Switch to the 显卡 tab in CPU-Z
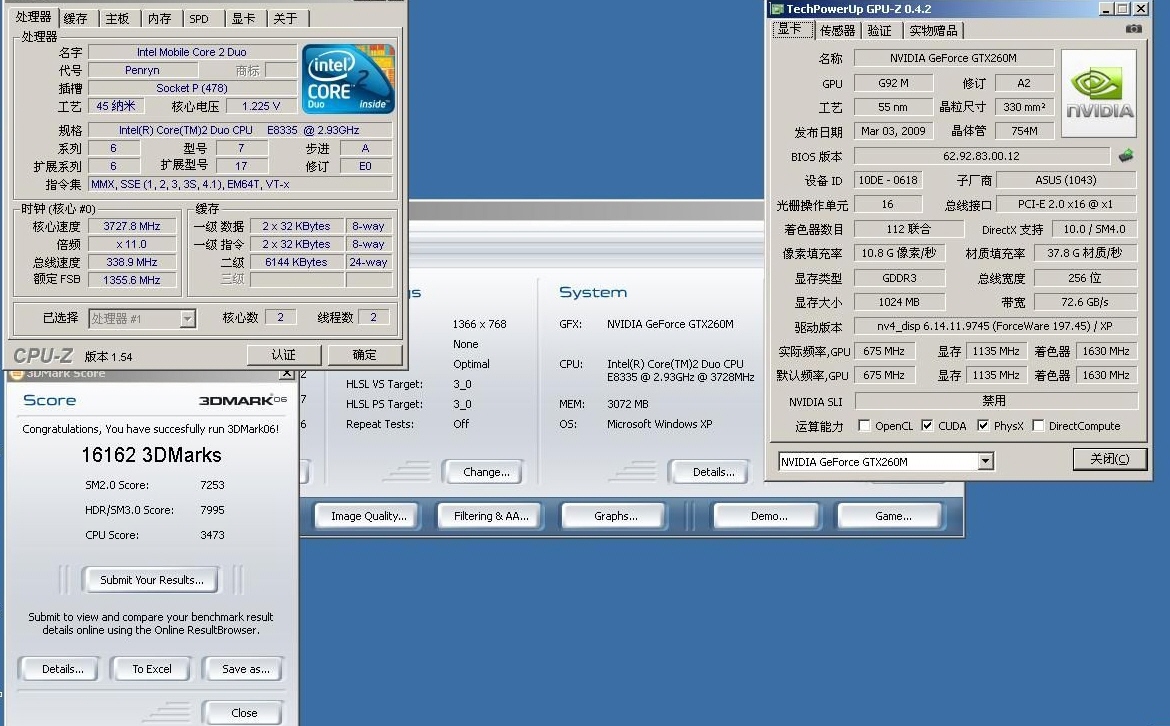 click(243, 19)
